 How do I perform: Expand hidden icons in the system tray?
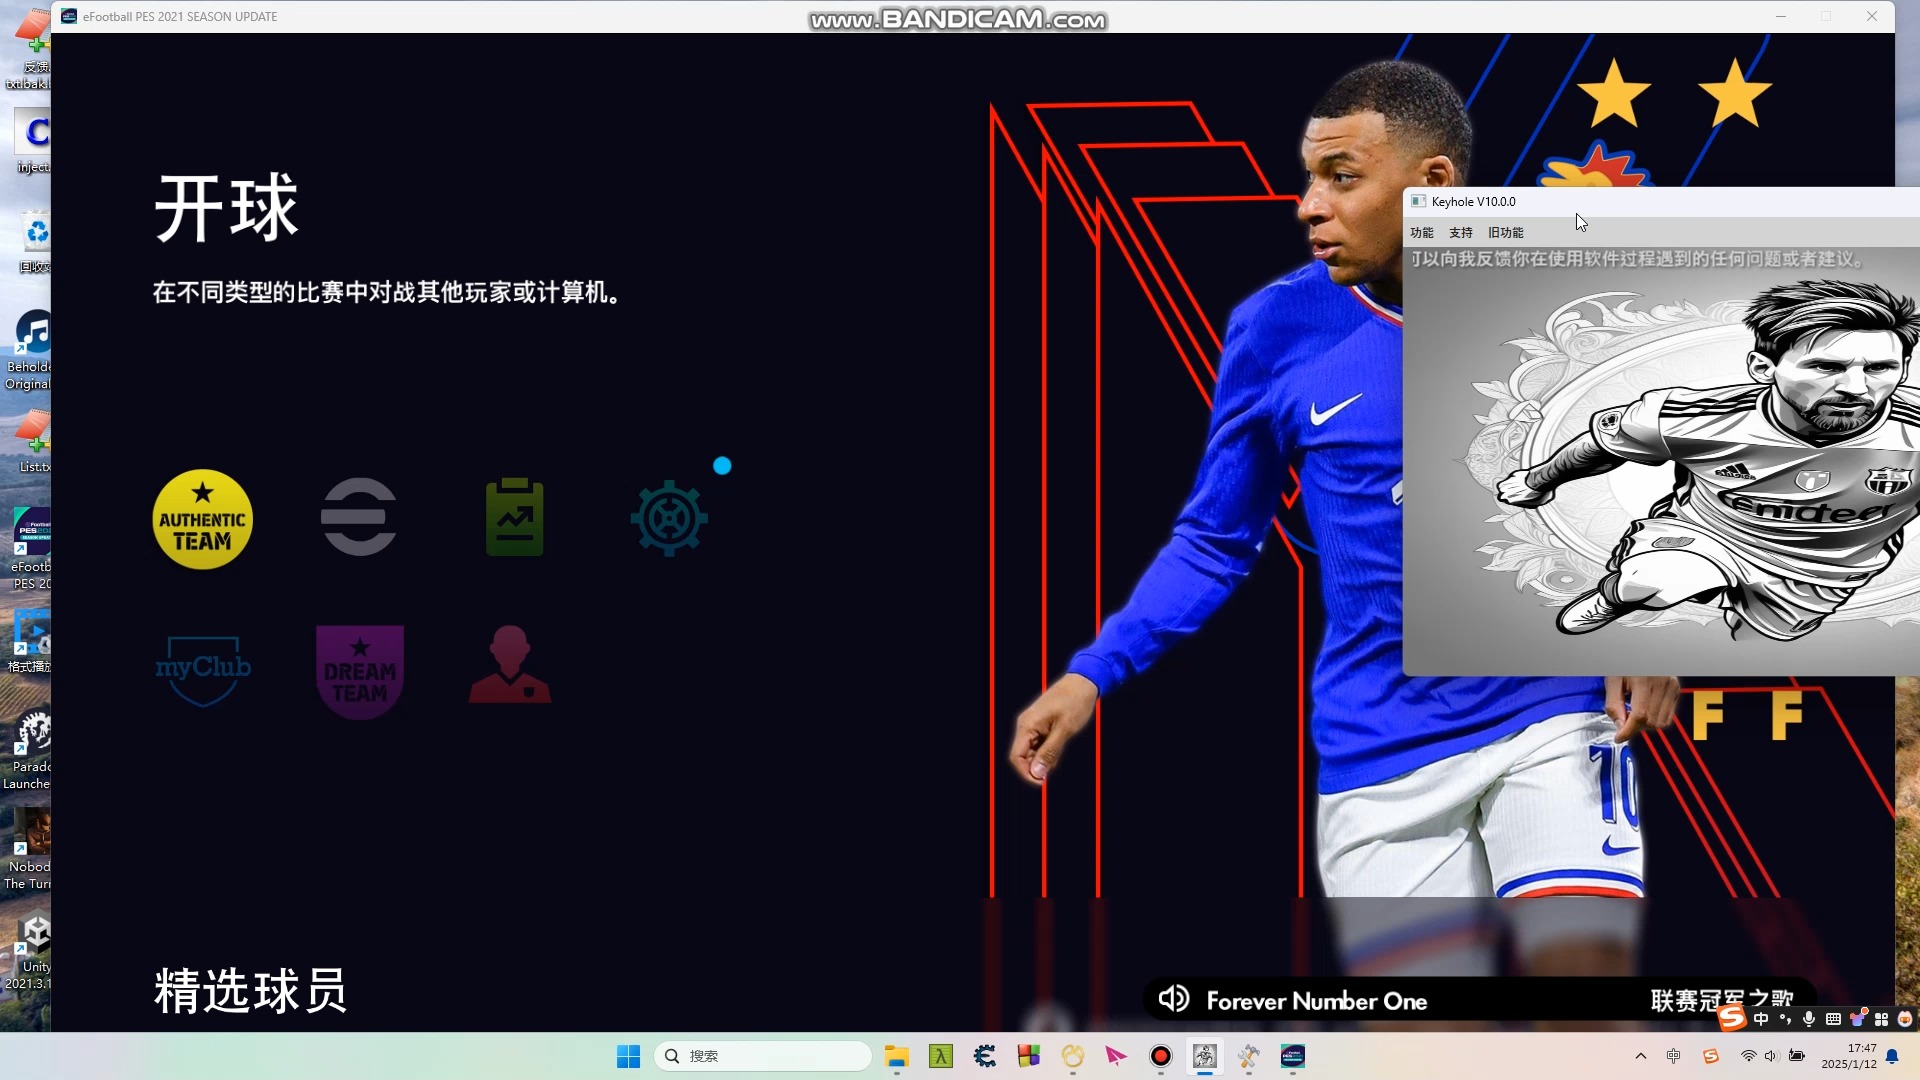pyautogui.click(x=1641, y=1056)
